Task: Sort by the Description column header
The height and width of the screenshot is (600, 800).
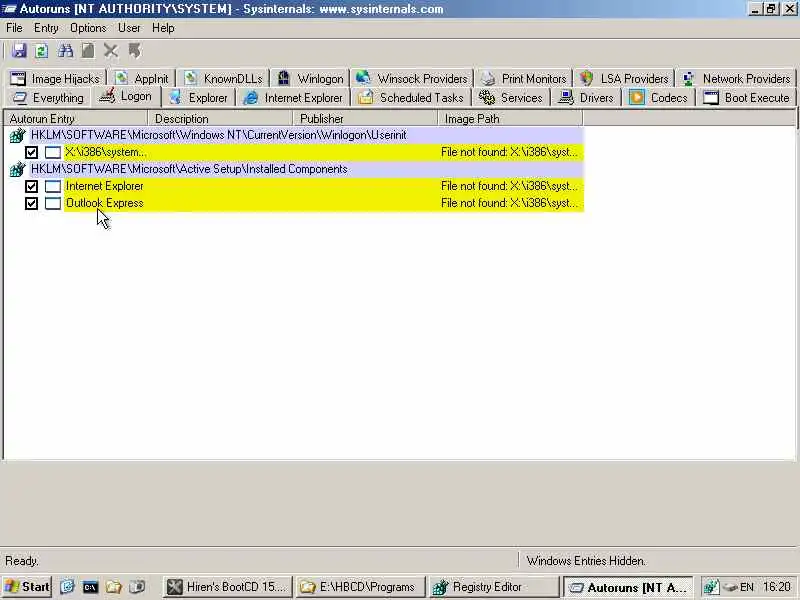Action: tap(220, 119)
